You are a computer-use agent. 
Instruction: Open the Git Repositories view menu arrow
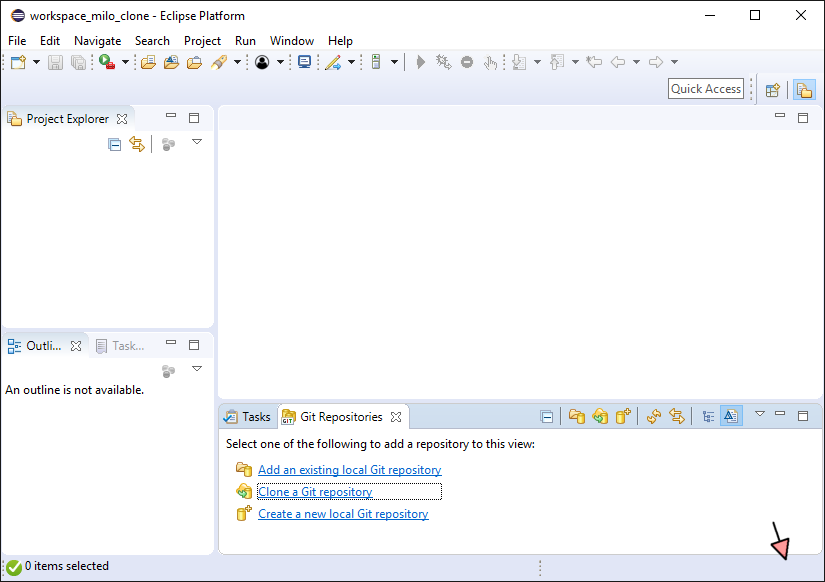(x=759, y=414)
